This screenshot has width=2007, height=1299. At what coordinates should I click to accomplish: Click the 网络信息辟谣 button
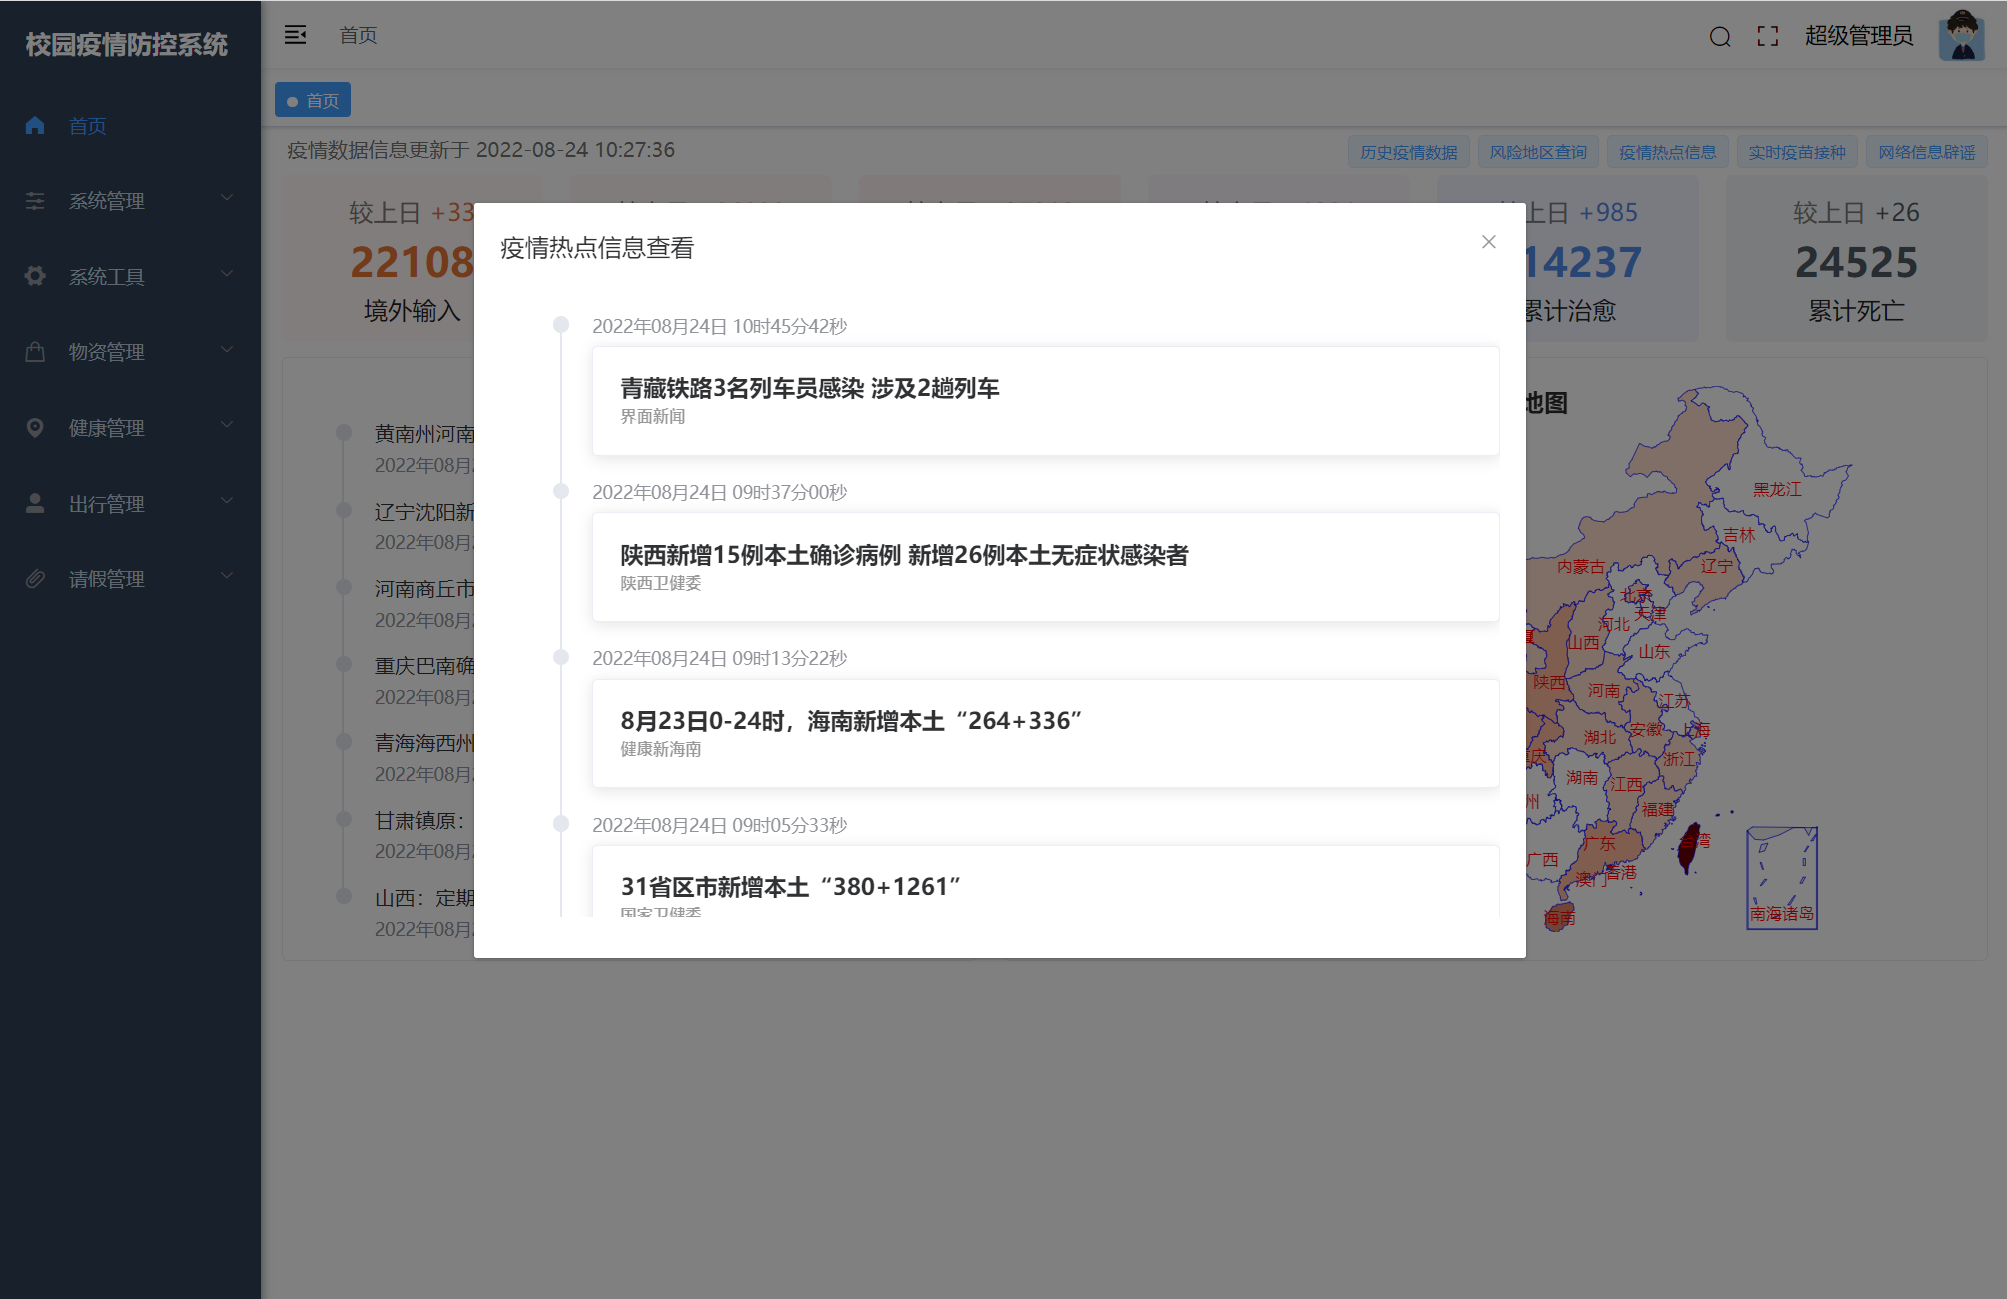1926,152
